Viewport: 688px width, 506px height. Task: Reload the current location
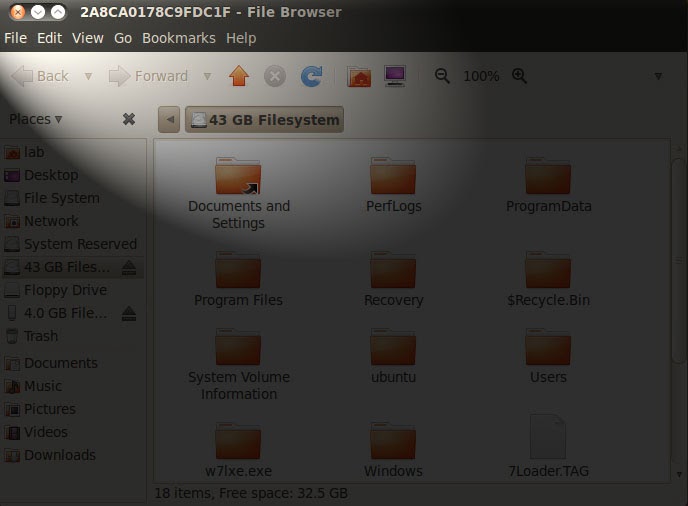312,76
